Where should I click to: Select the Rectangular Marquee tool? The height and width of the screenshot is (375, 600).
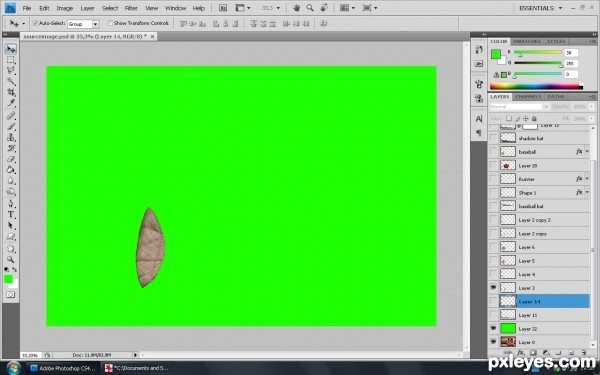click(11, 60)
